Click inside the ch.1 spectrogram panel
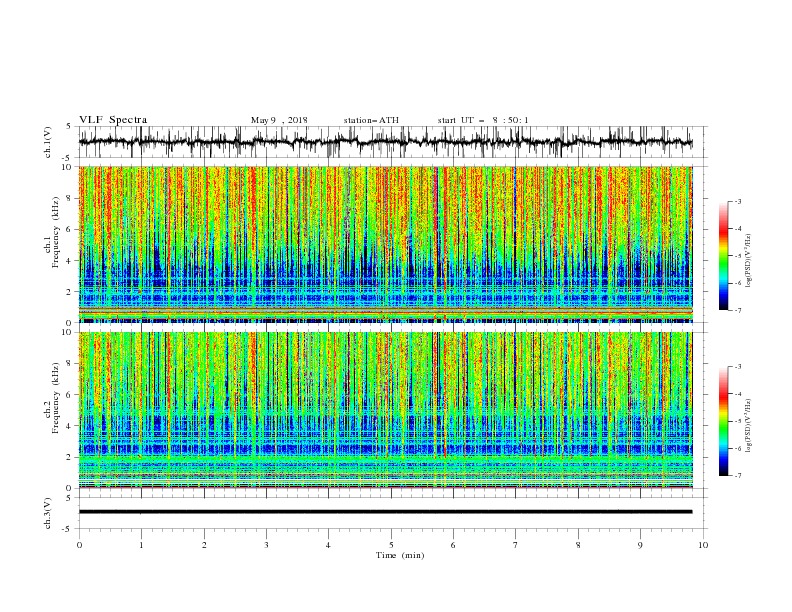 coord(385,244)
